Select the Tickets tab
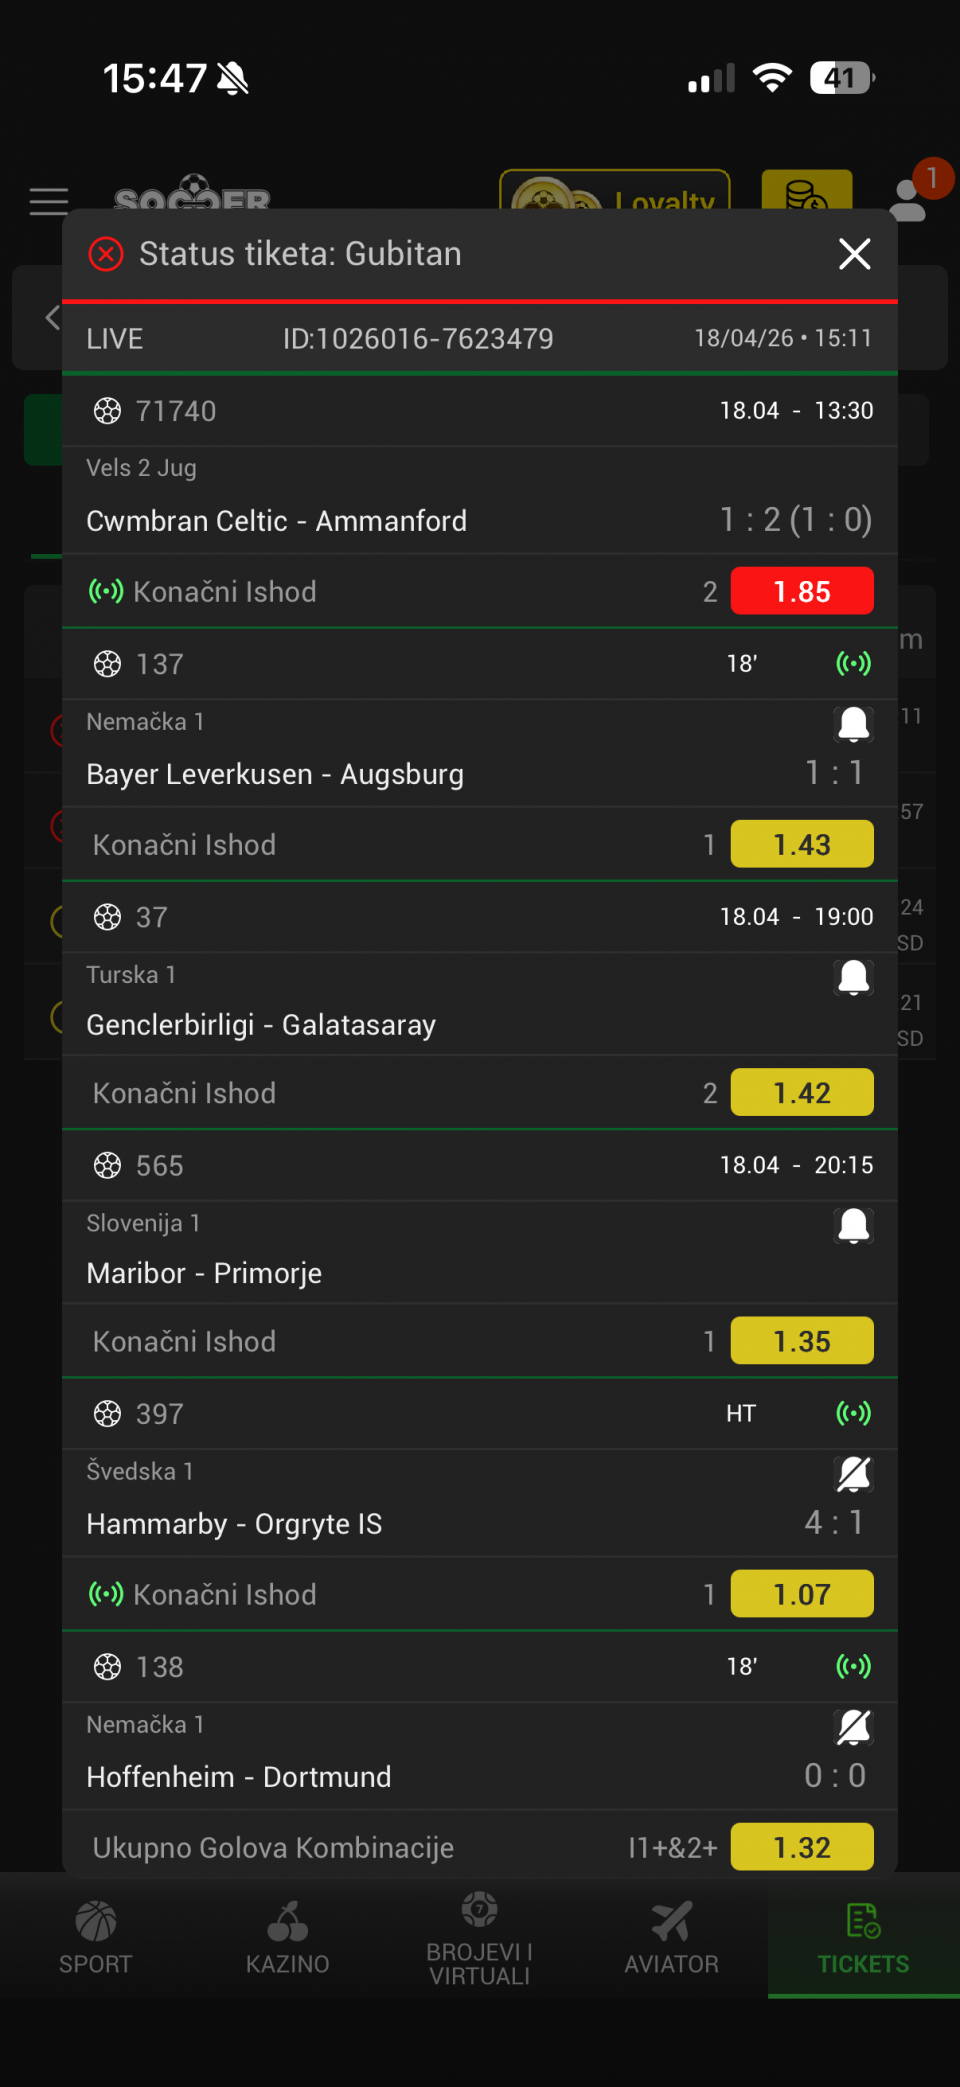Viewport: 960px width, 2087px height. coord(863,1938)
